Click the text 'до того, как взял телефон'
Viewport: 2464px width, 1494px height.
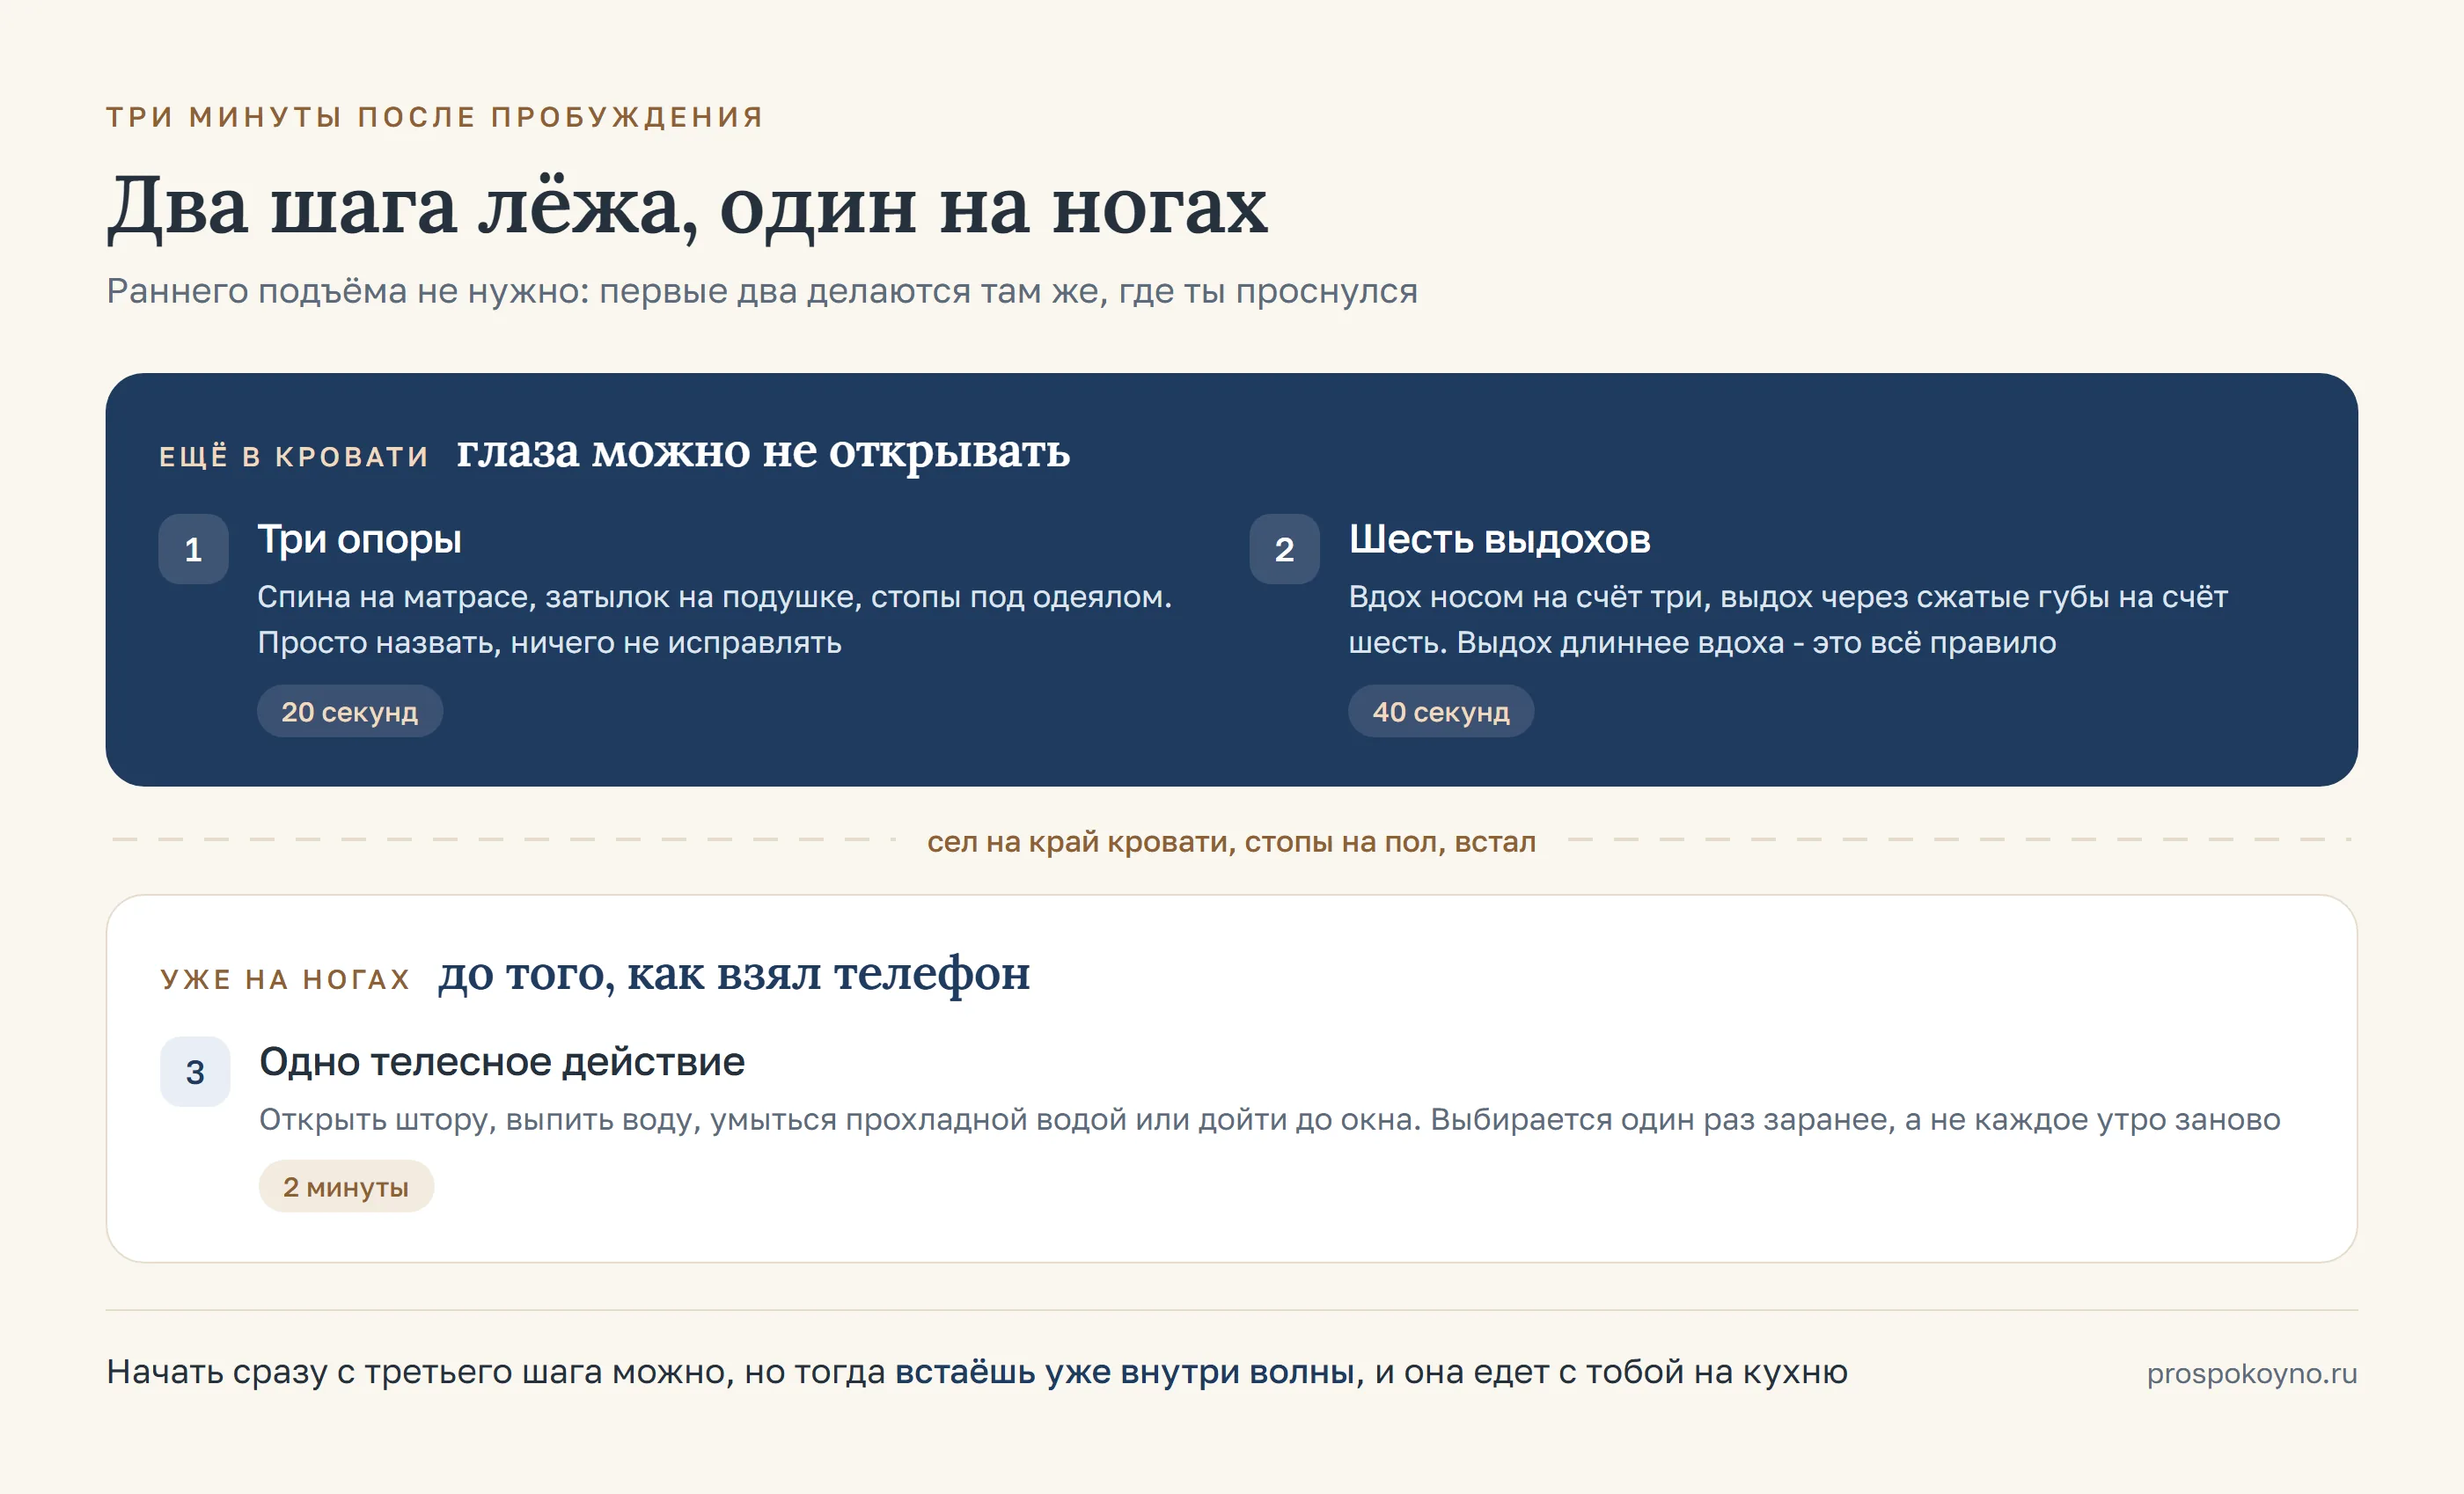[x=734, y=974]
